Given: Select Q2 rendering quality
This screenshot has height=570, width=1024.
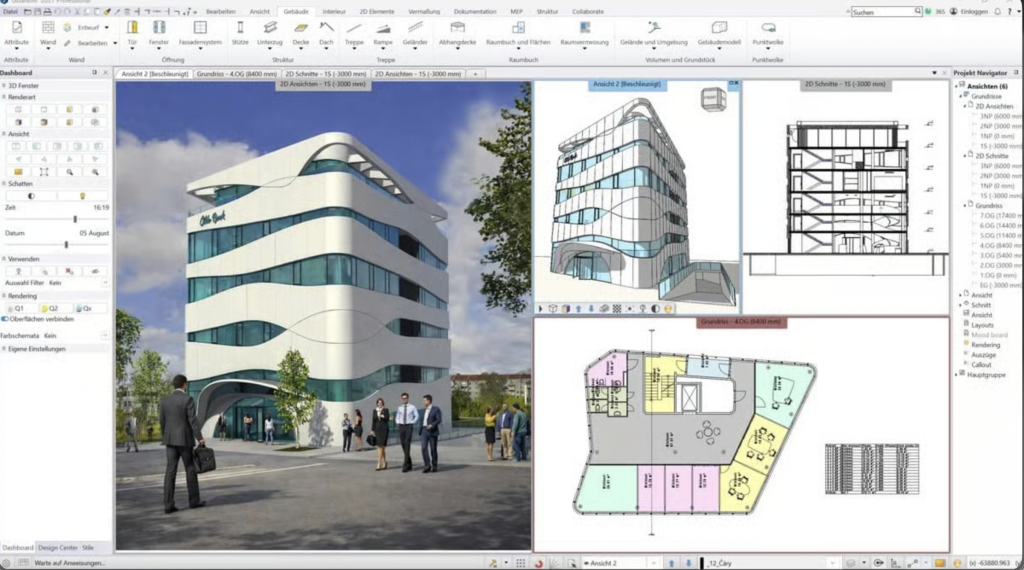Looking at the screenshot, I should (x=54, y=308).
